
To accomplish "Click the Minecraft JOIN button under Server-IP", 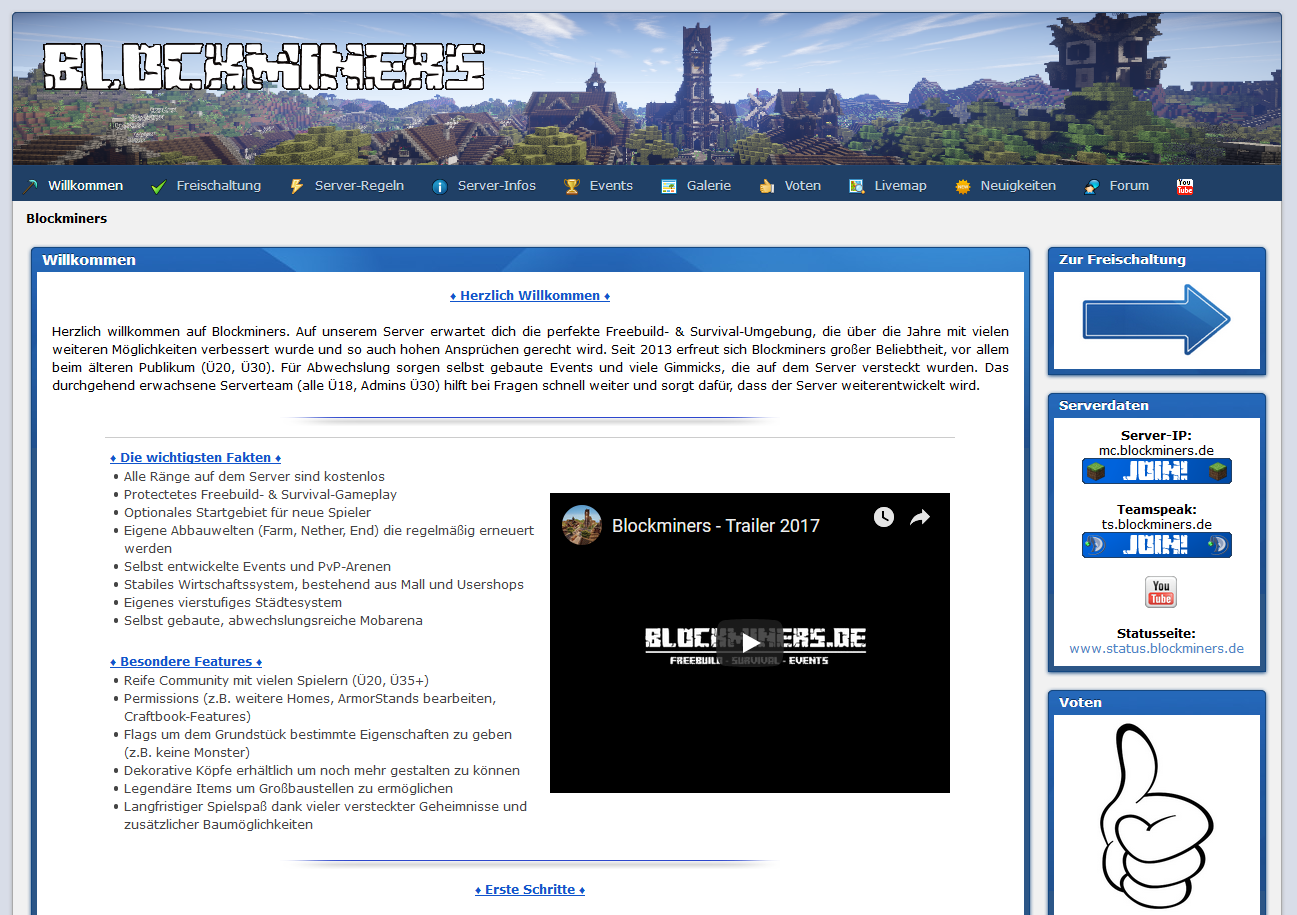I will (1157, 471).
